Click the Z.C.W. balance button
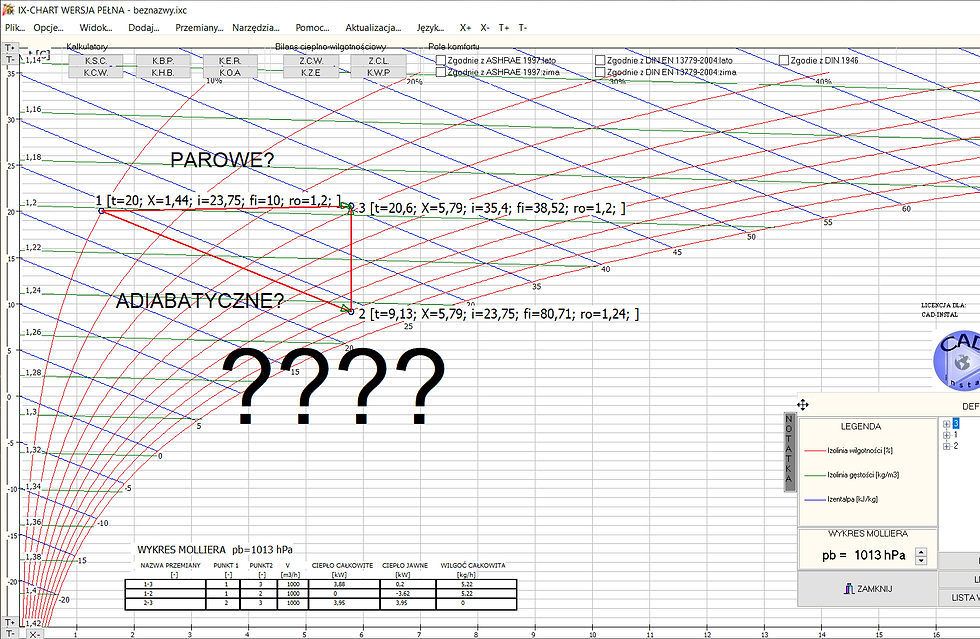The width and height of the screenshot is (980, 639). pyautogui.click(x=311, y=61)
